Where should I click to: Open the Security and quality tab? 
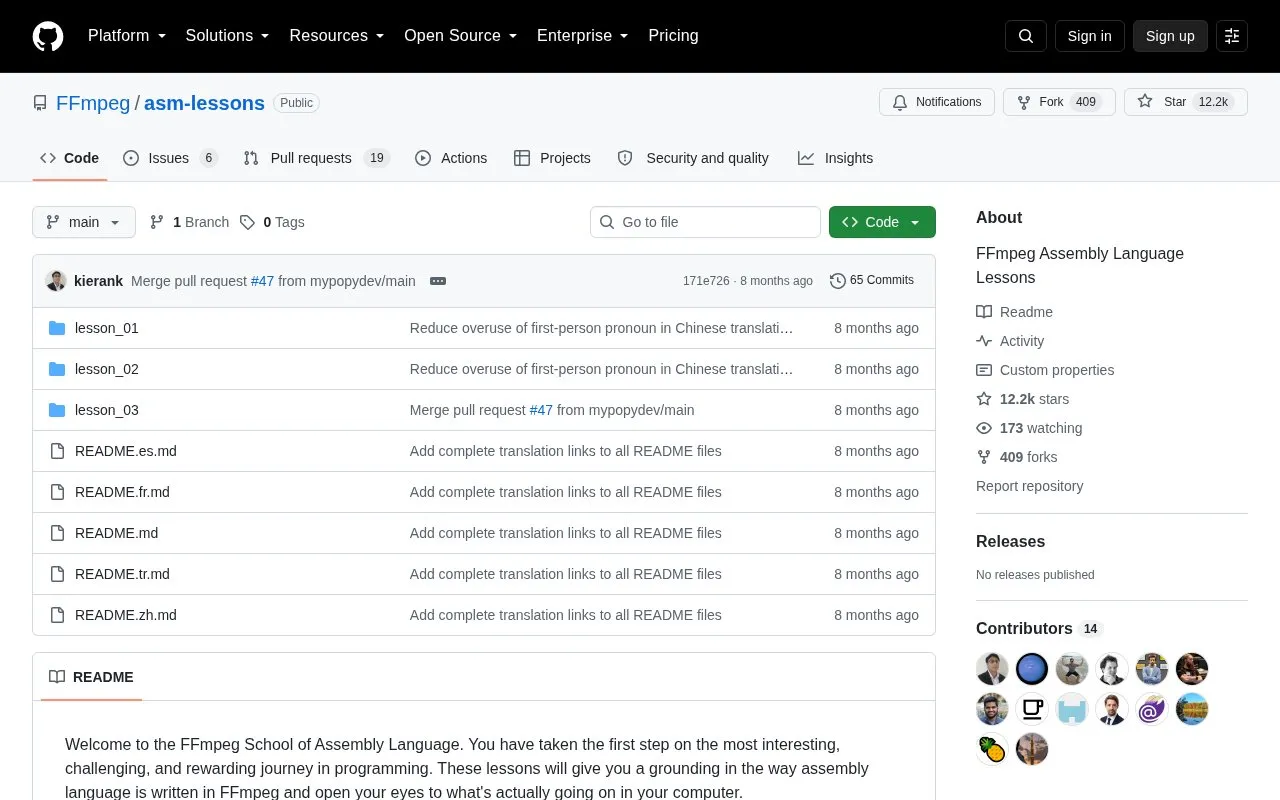click(x=693, y=158)
